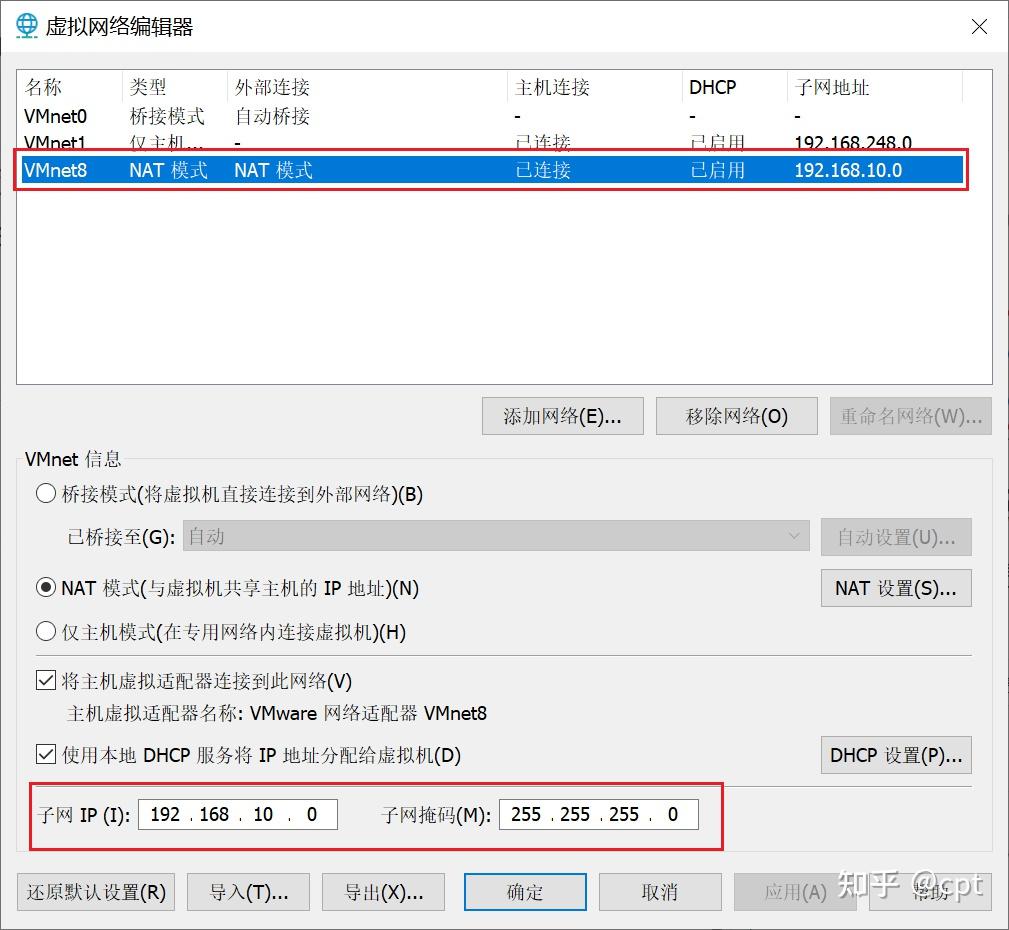Select the VMnet8 NAT network row
1009x930 pixels.
(x=492, y=170)
